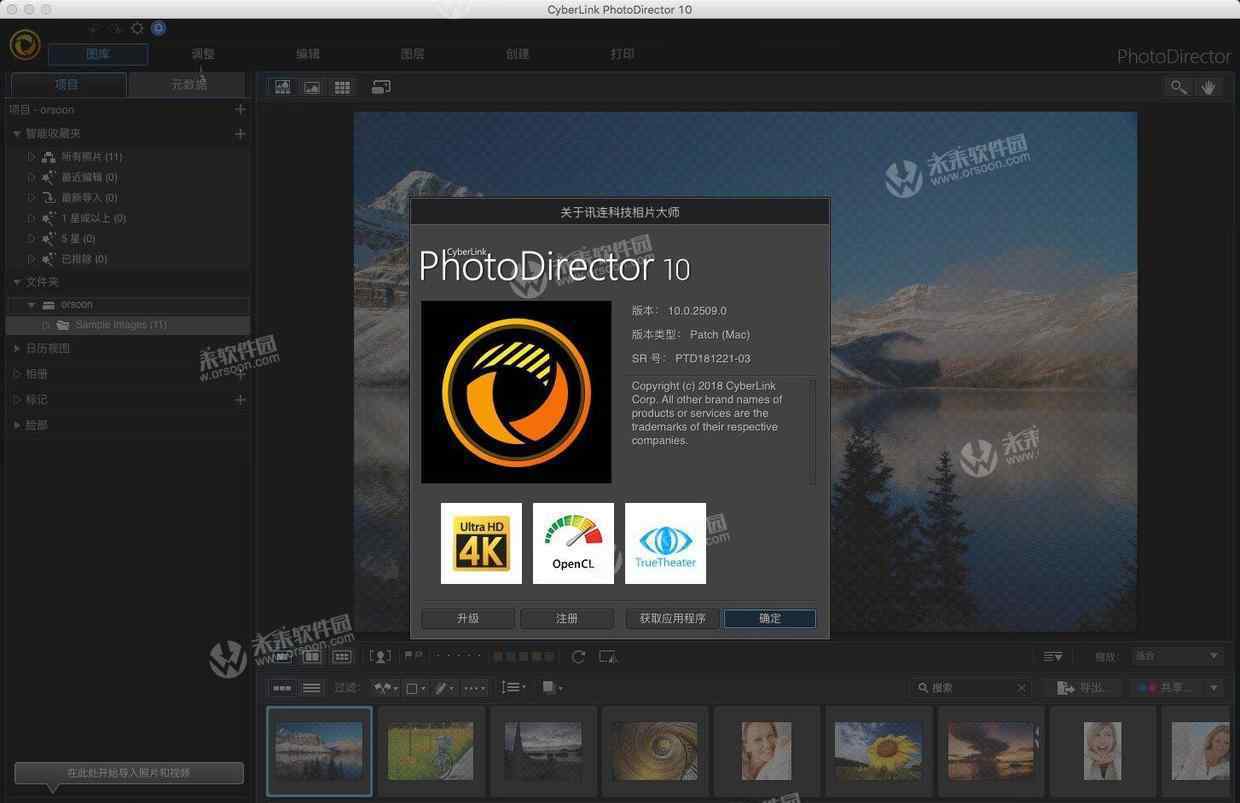
Task: Go to the 创建 create tab
Action: [518, 54]
